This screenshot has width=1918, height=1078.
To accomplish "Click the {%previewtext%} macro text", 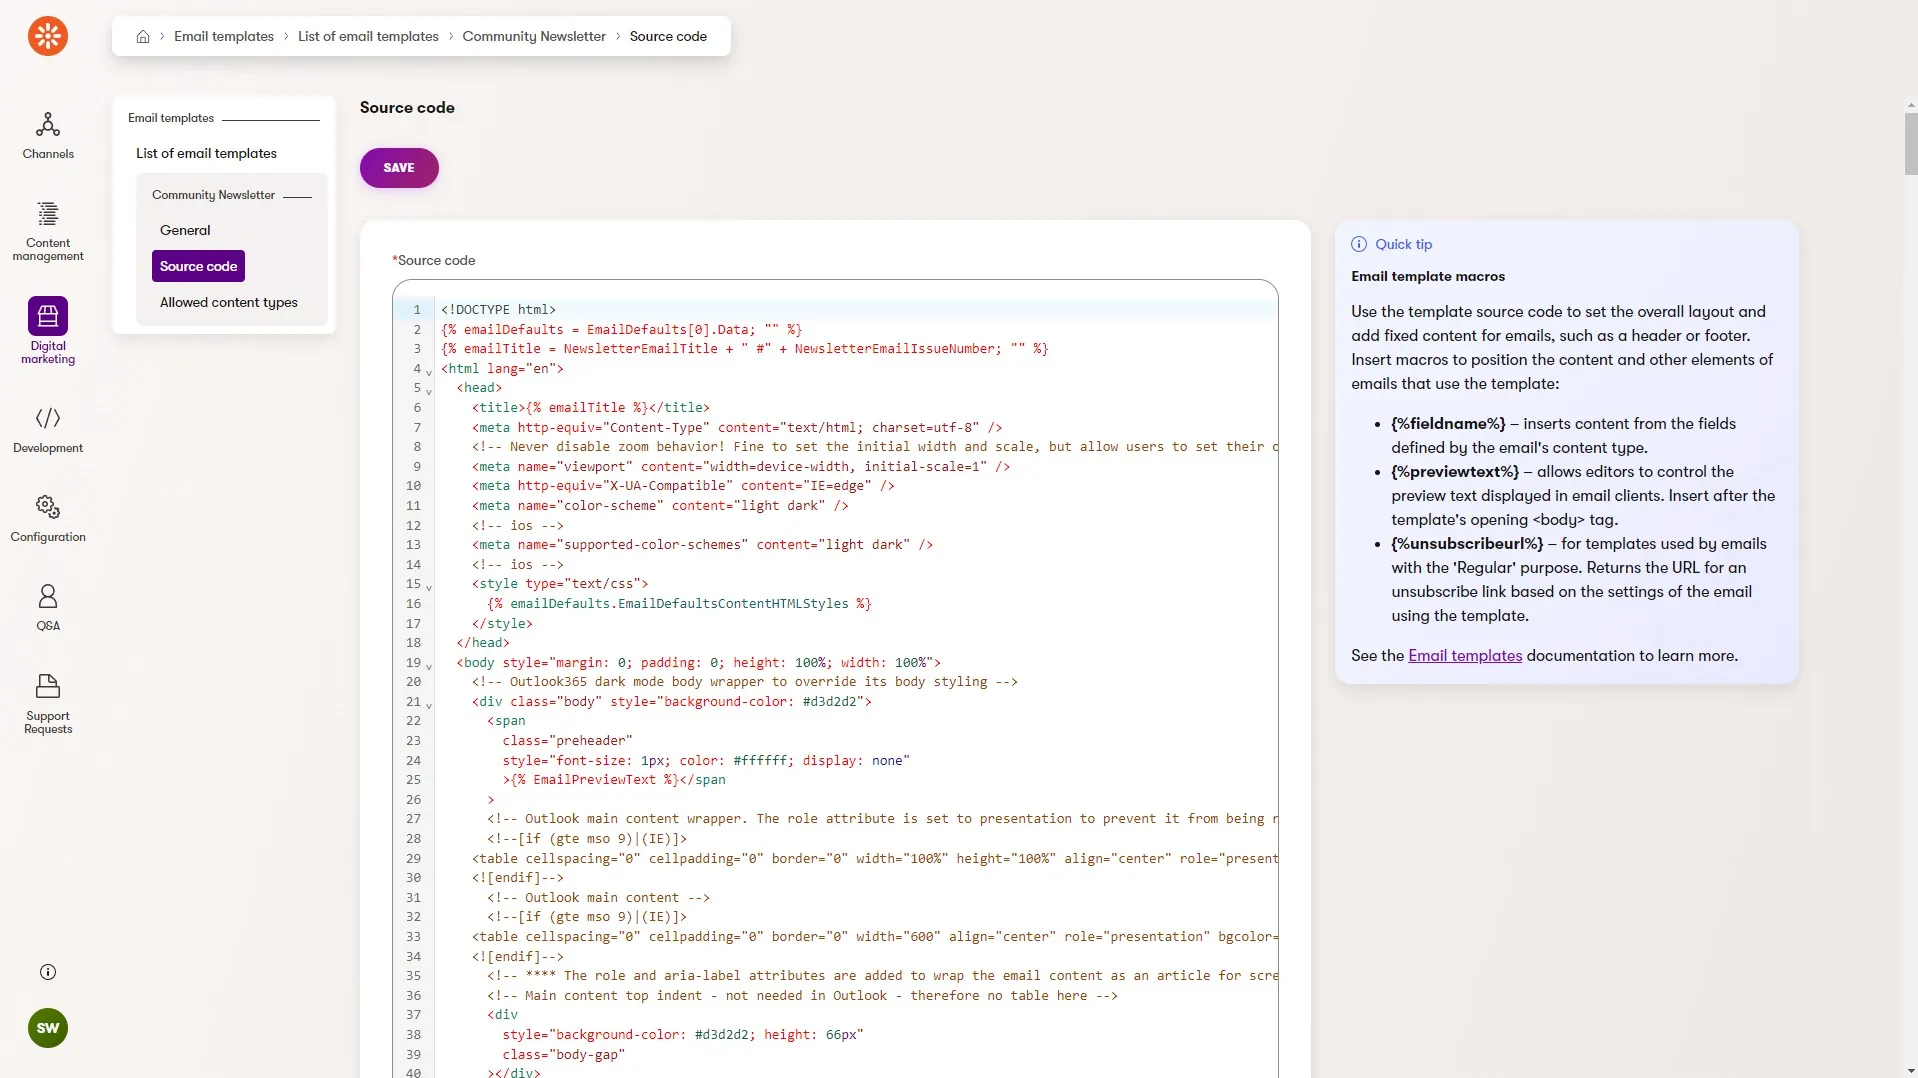I will pos(1454,472).
